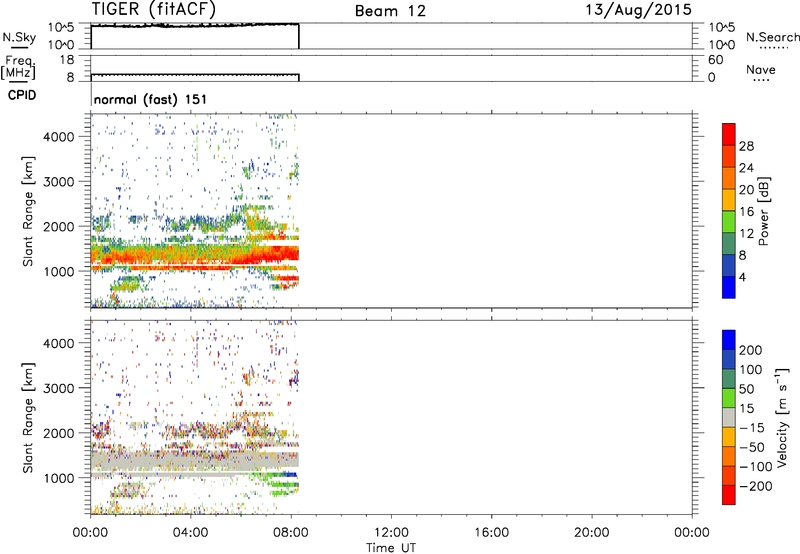Image resolution: width=800 pixels, height=554 pixels.
Task: Click the "Nave" legend label
Action: [x=761, y=70]
